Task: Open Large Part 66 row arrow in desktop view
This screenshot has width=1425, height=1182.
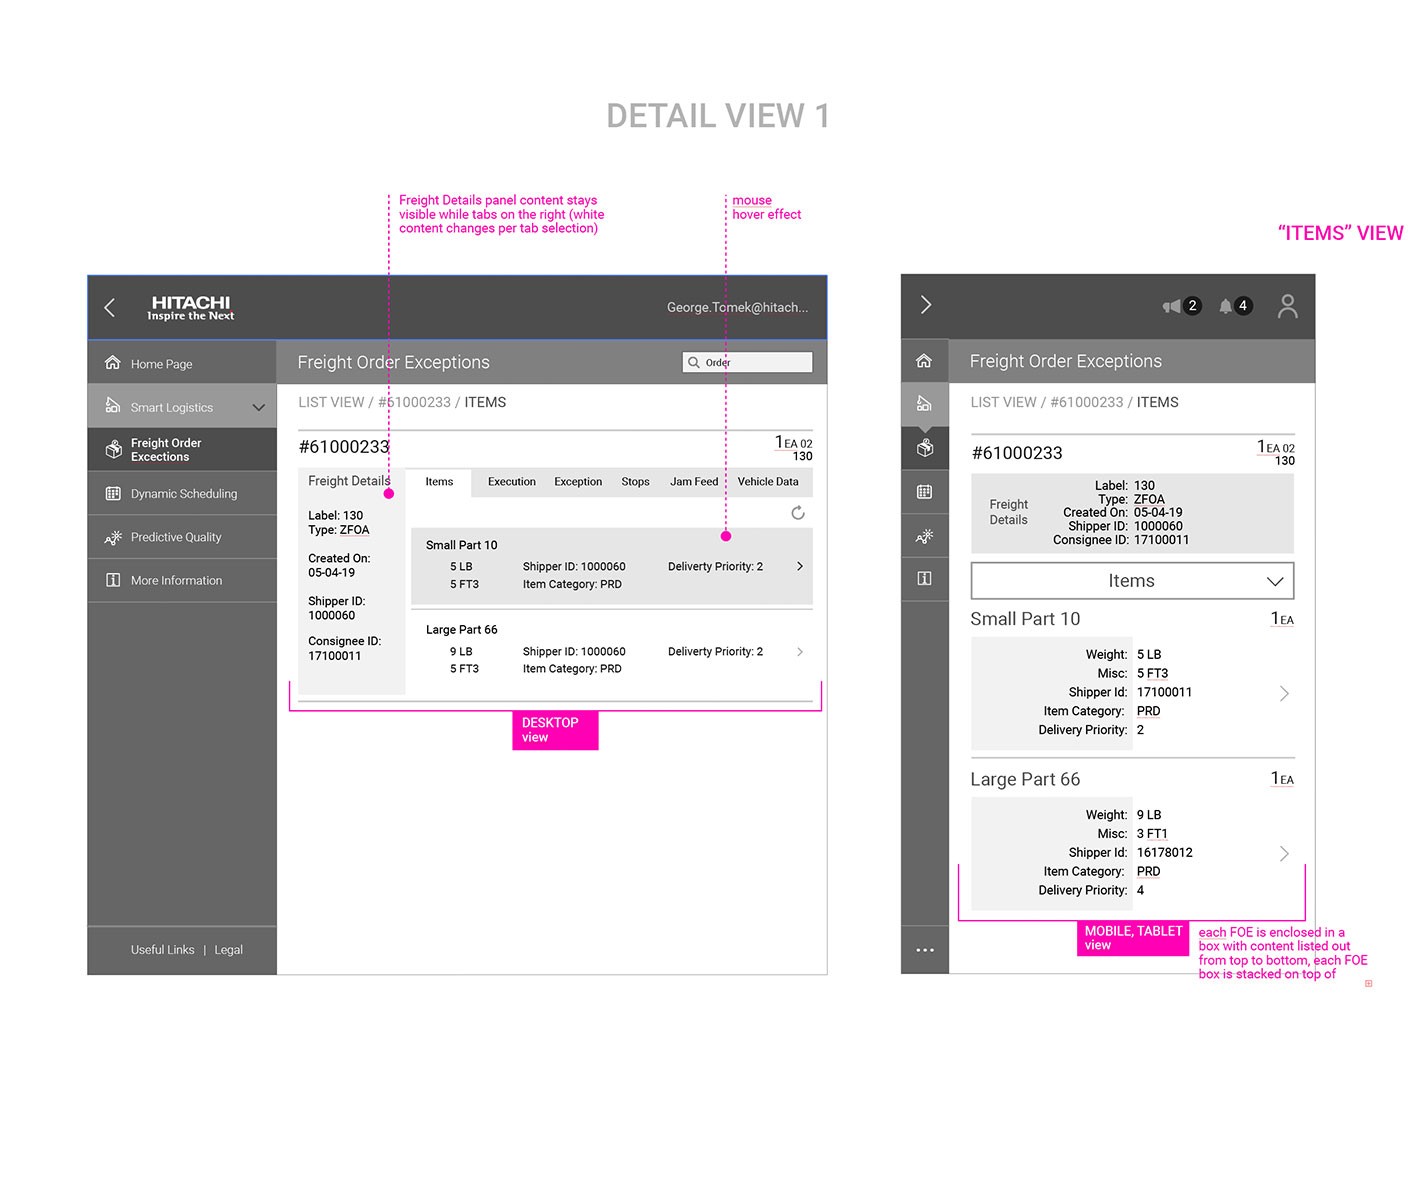Action: click(800, 652)
